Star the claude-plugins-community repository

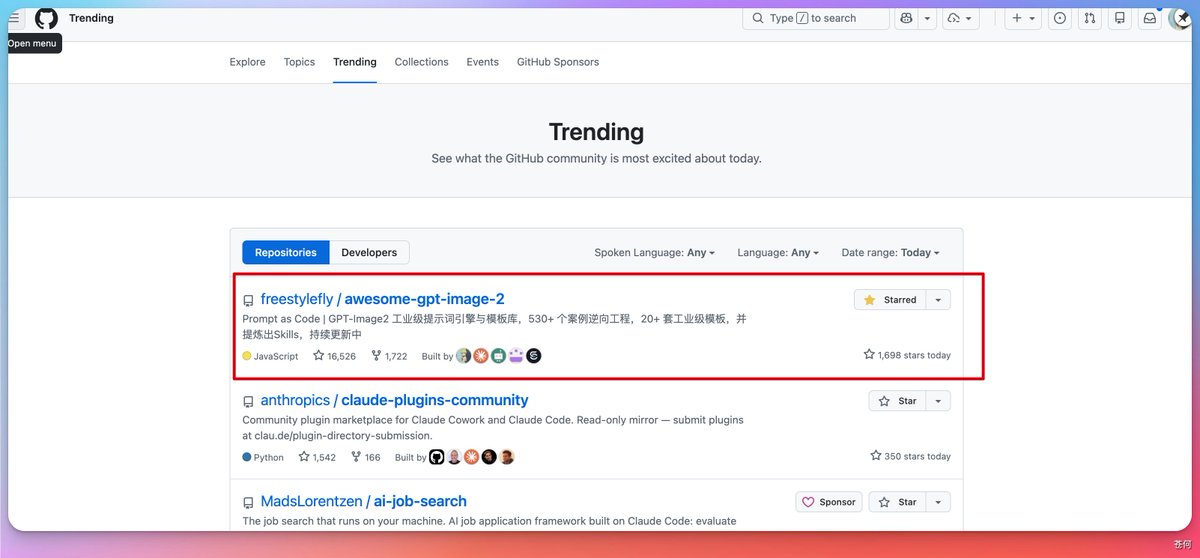point(897,401)
